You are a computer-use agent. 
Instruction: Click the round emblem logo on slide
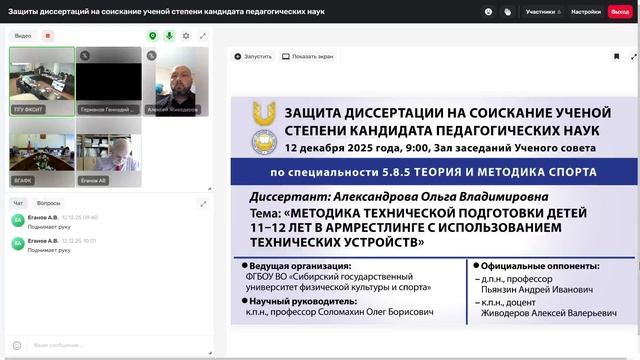(264, 142)
